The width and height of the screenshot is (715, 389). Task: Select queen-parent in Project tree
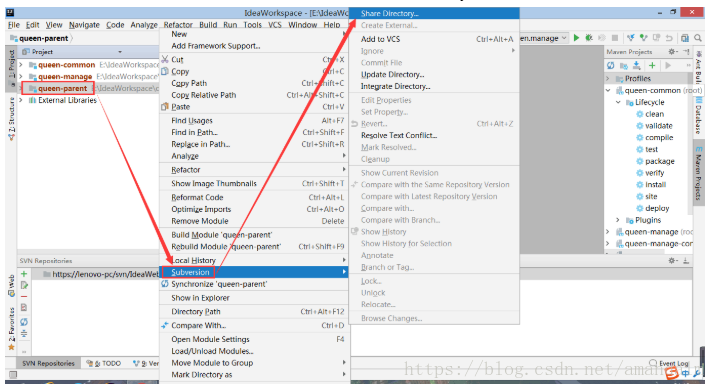coord(62,88)
